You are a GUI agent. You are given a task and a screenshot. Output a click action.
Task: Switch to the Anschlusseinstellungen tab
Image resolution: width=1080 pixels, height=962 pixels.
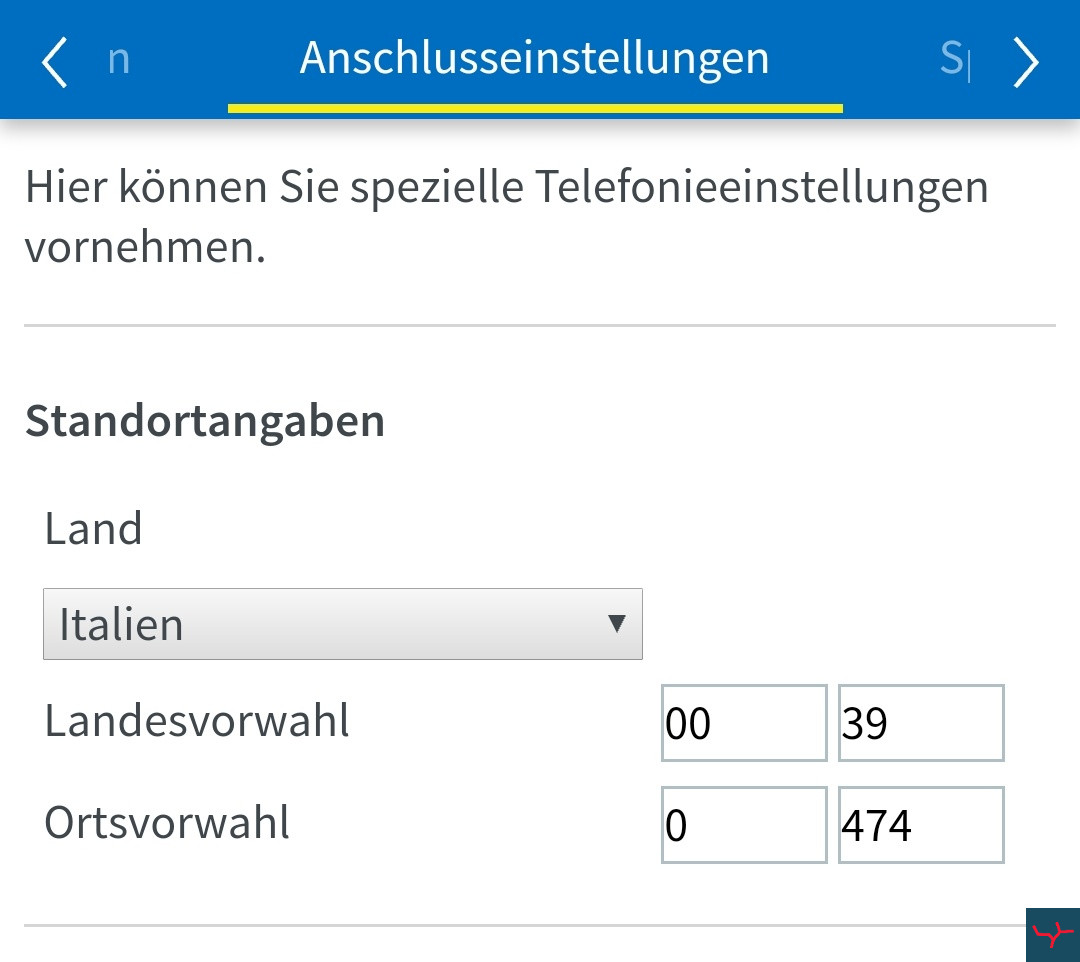point(534,57)
